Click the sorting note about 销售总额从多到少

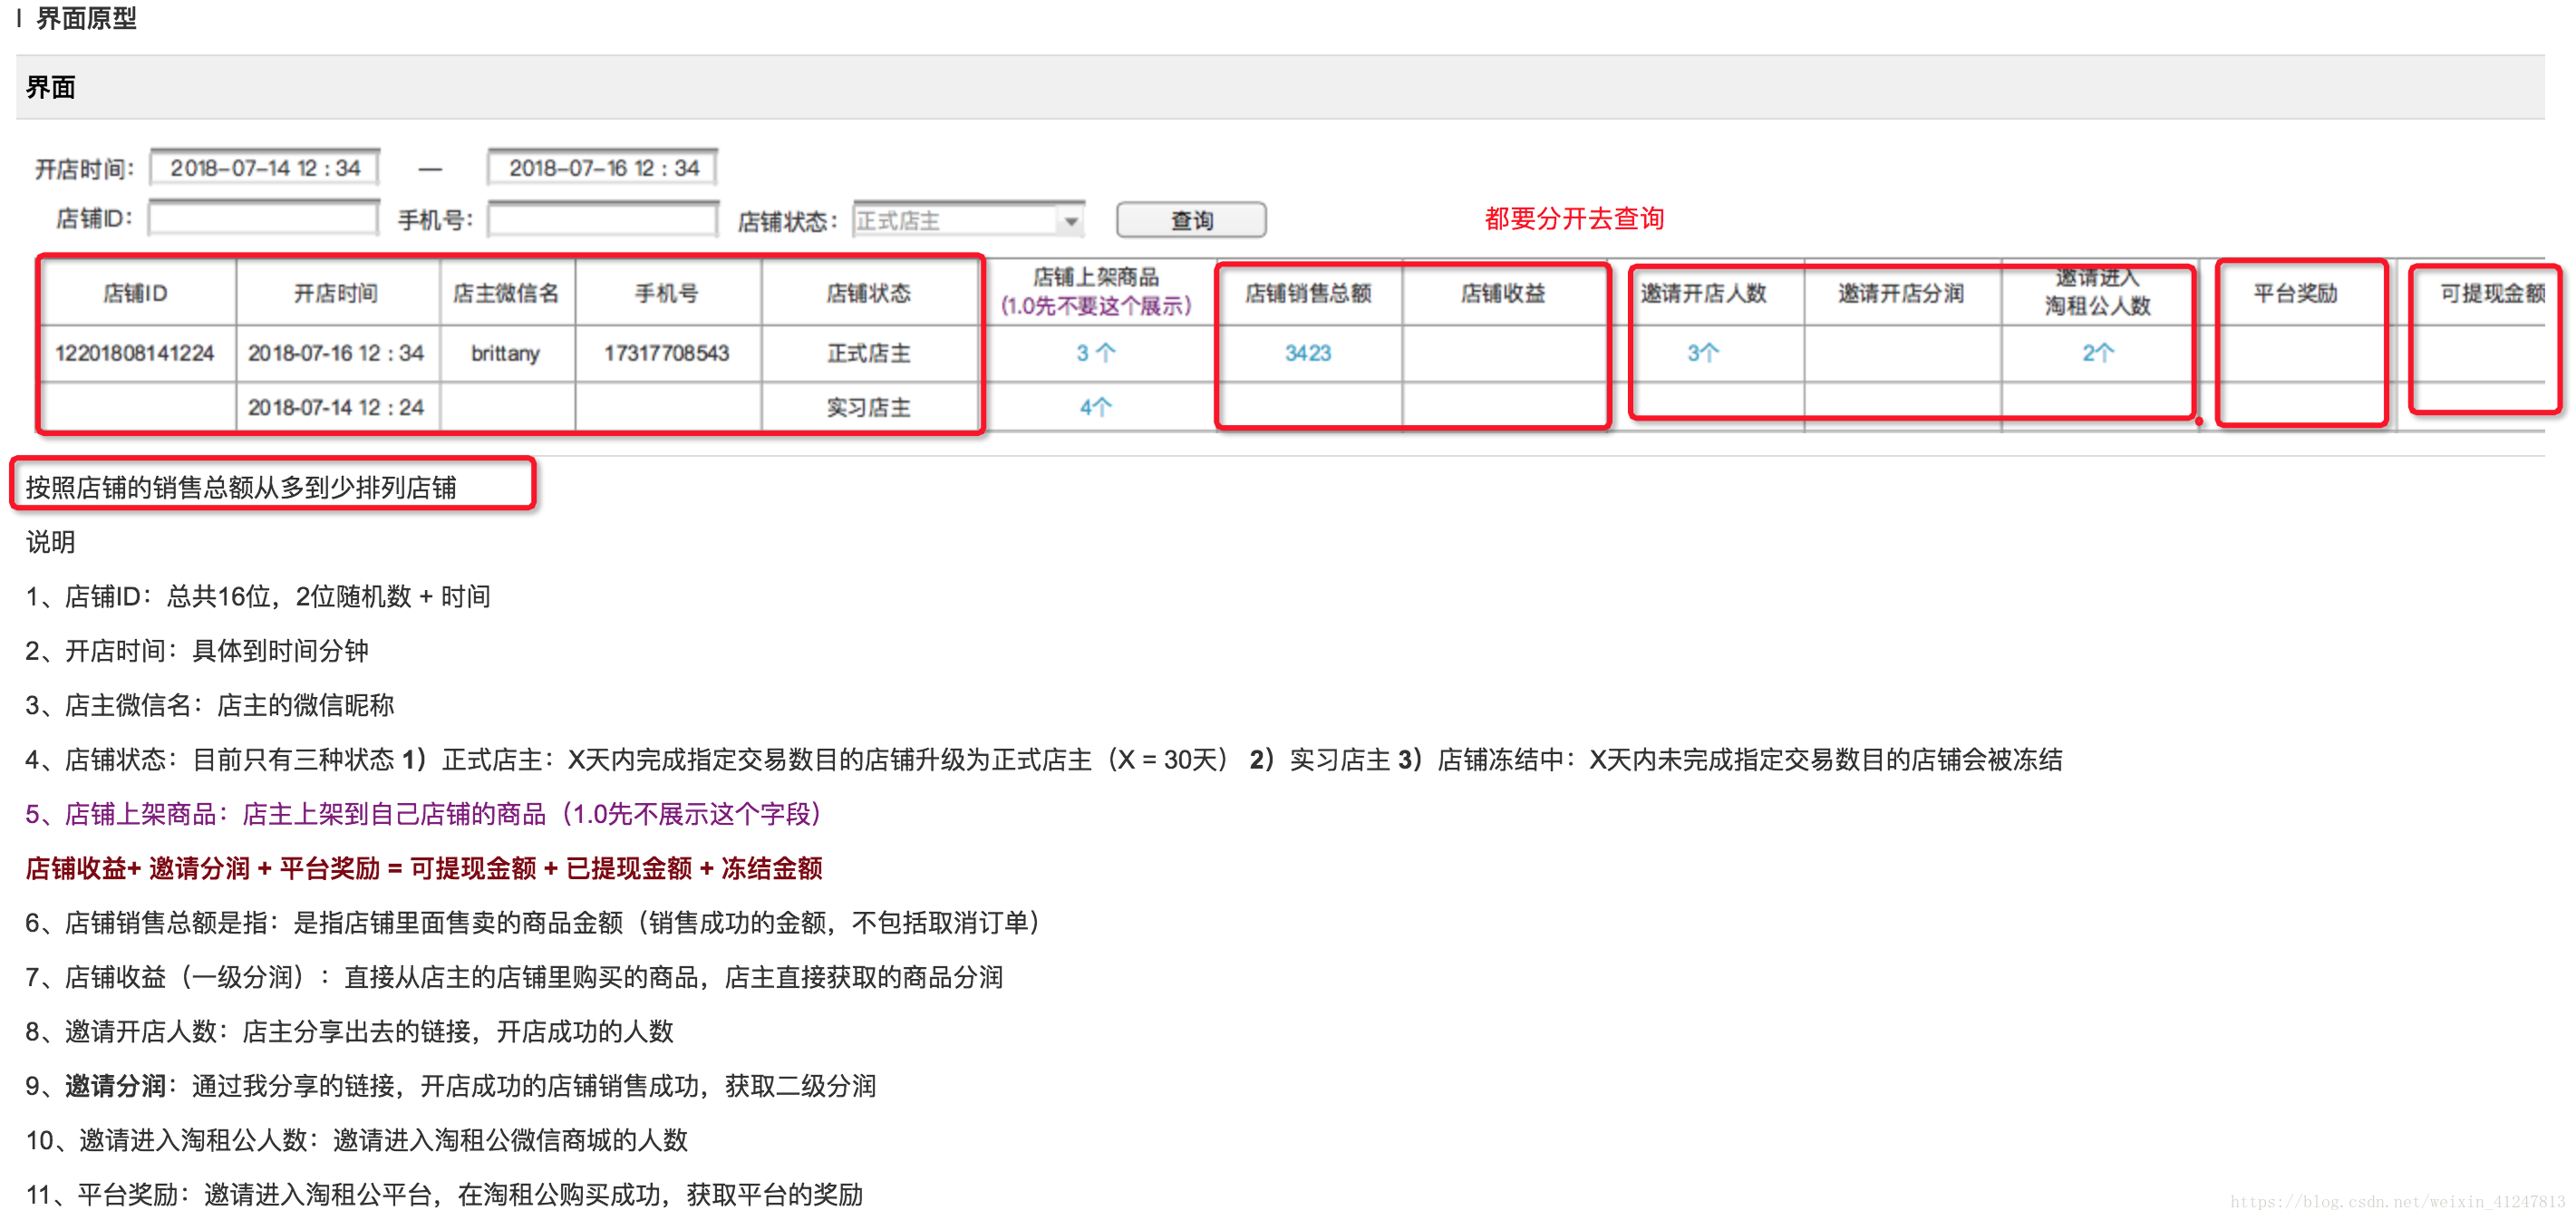coord(241,487)
